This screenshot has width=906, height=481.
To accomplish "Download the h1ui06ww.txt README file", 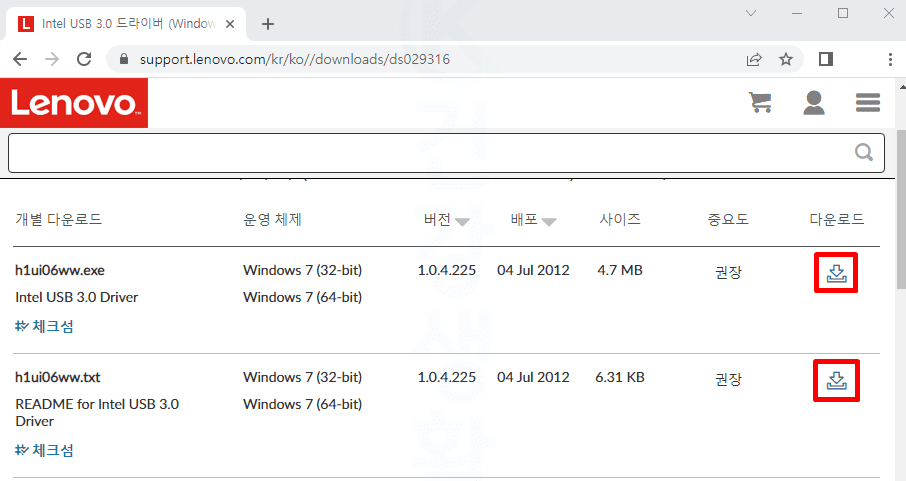I will (836, 380).
